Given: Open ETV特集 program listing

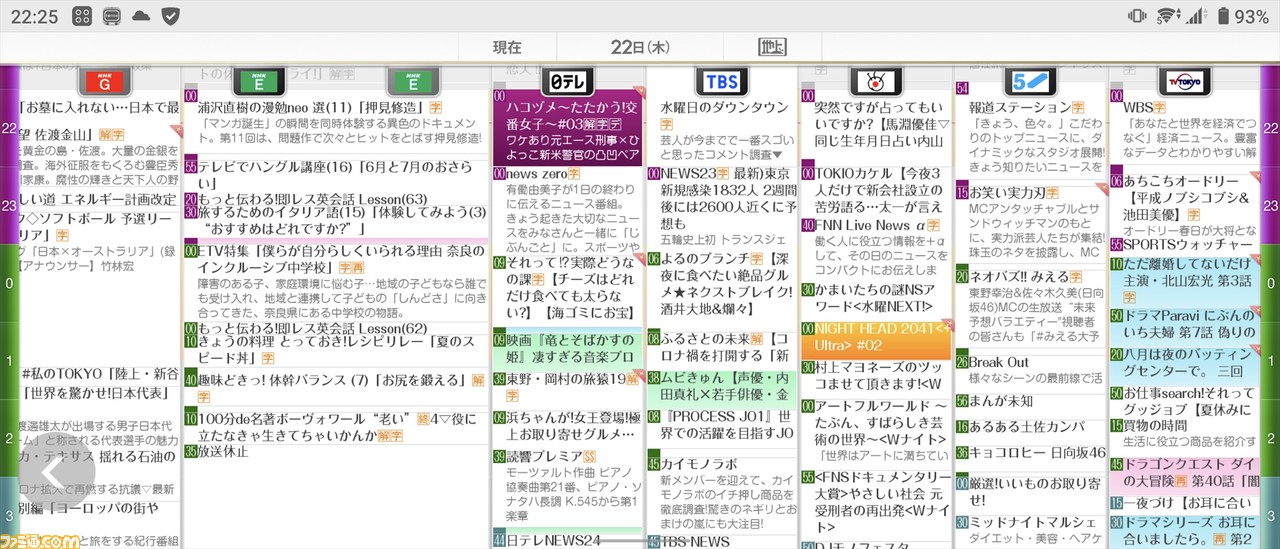Looking at the screenshot, I should pos(337,282).
